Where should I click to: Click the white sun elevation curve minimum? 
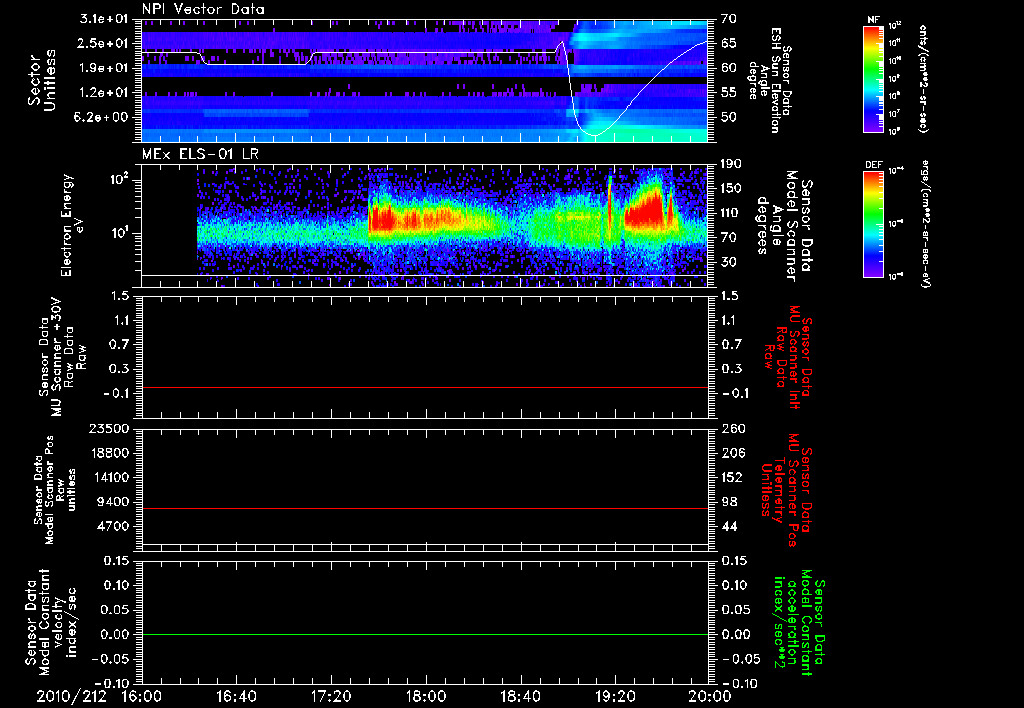(x=594, y=135)
